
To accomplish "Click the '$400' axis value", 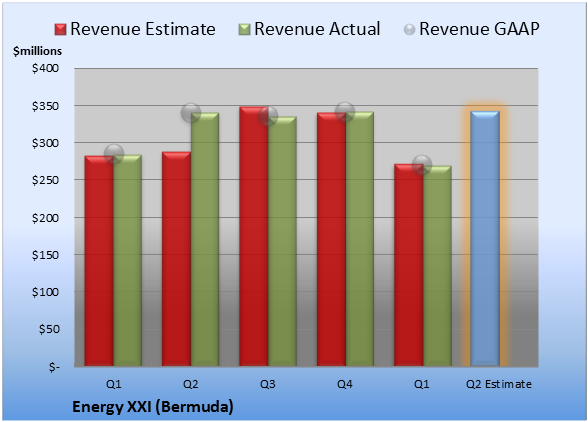I will 45,68.
